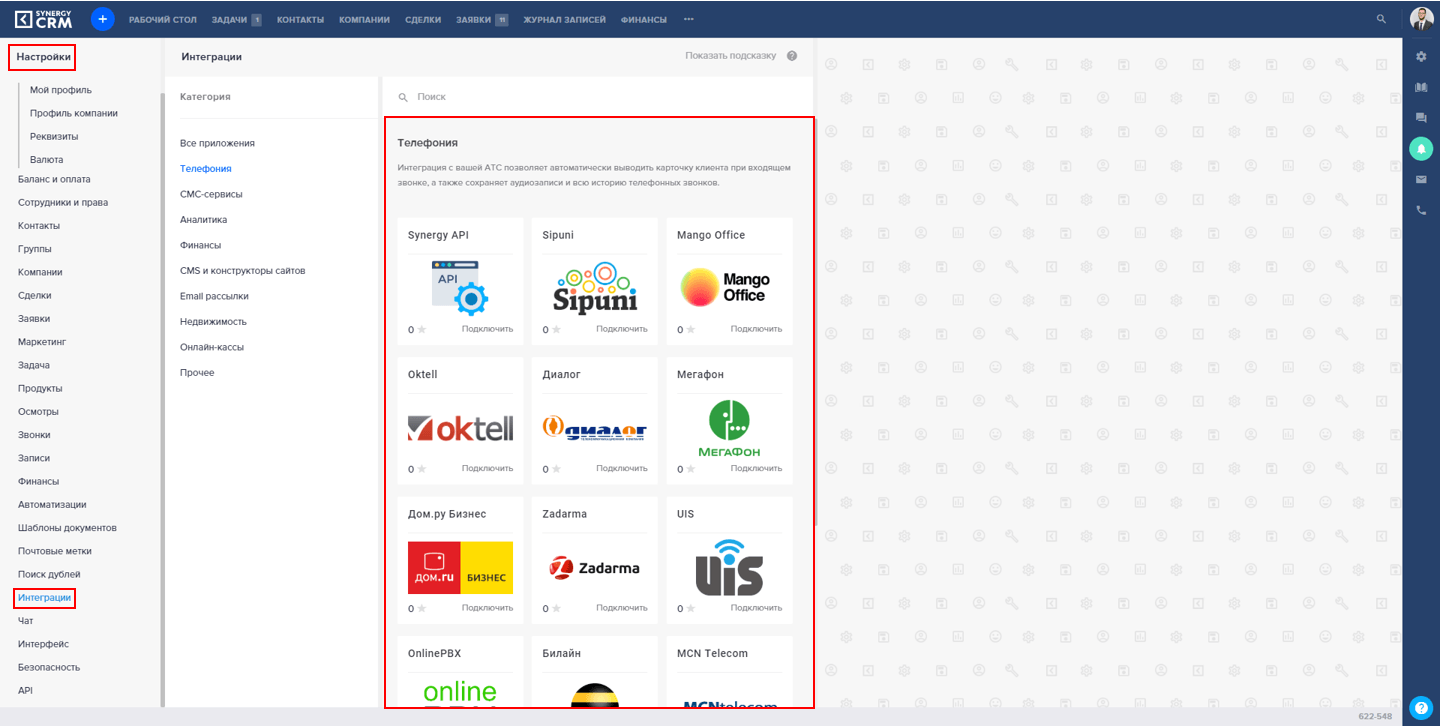The width and height of the screenshot is (1440, 728).
Task: Click the Synergy CRM logo
Action: (44, 19)
